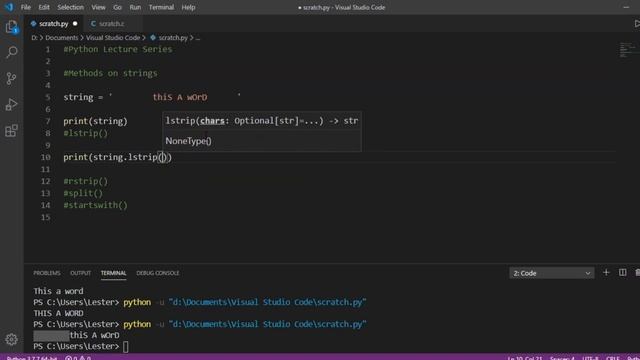Screen dimensions: 640x360
Task: Click the '#Methods on strings' comment
Action: (x=110, y=73)
